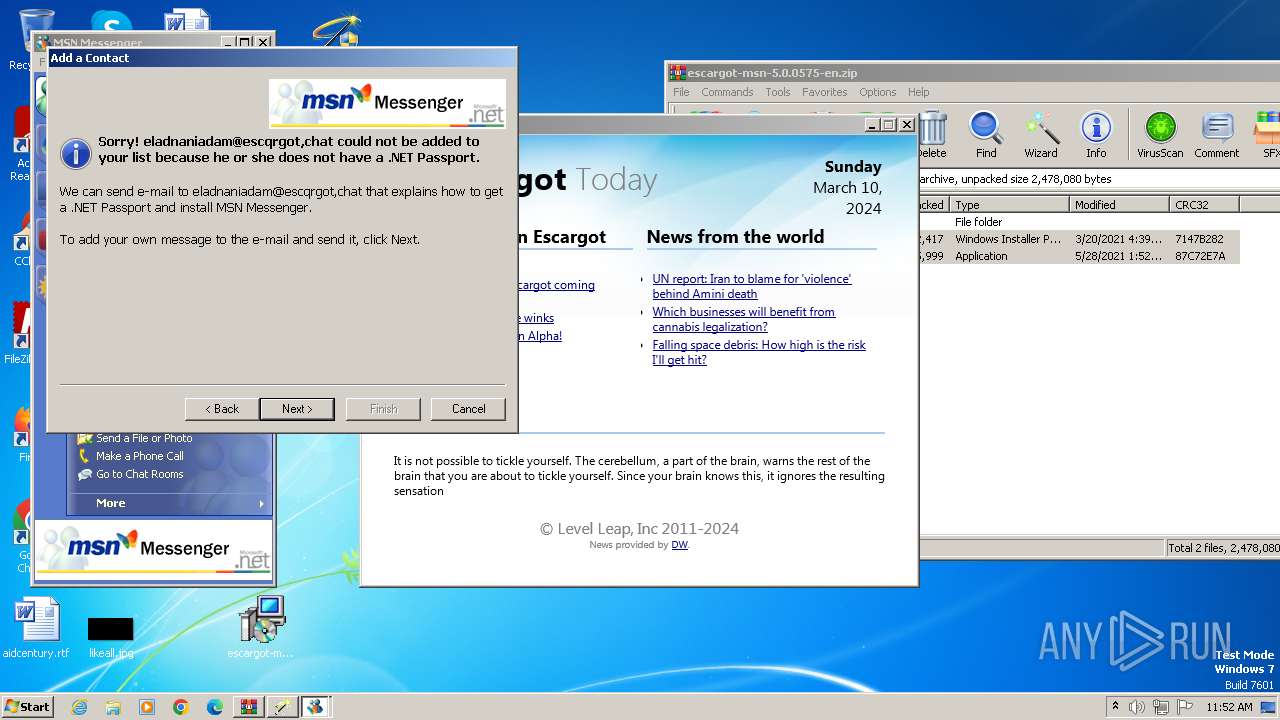The height and width of the screenshot is (720, 1280).
Task: Open the cannabis legalization businesses link
Action: pos(744,319)
